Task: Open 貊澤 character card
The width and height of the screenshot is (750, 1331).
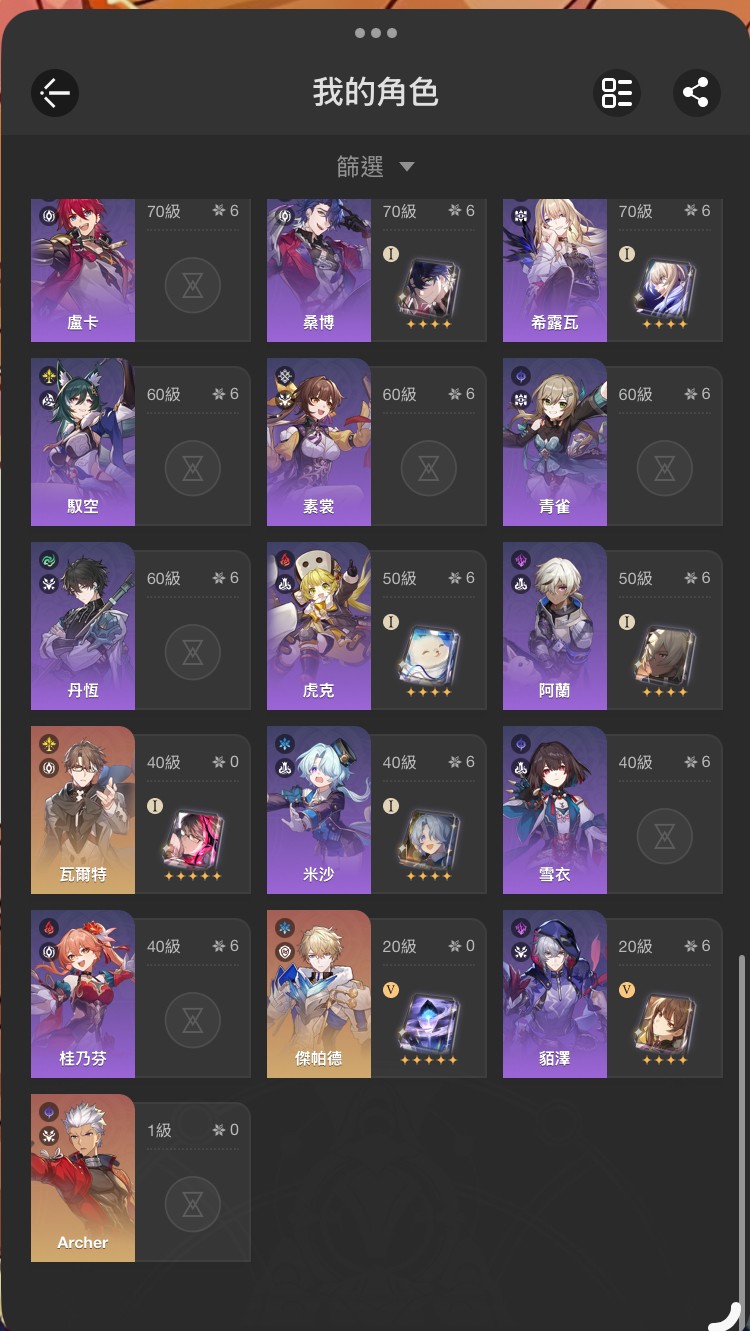Action: 613,994
